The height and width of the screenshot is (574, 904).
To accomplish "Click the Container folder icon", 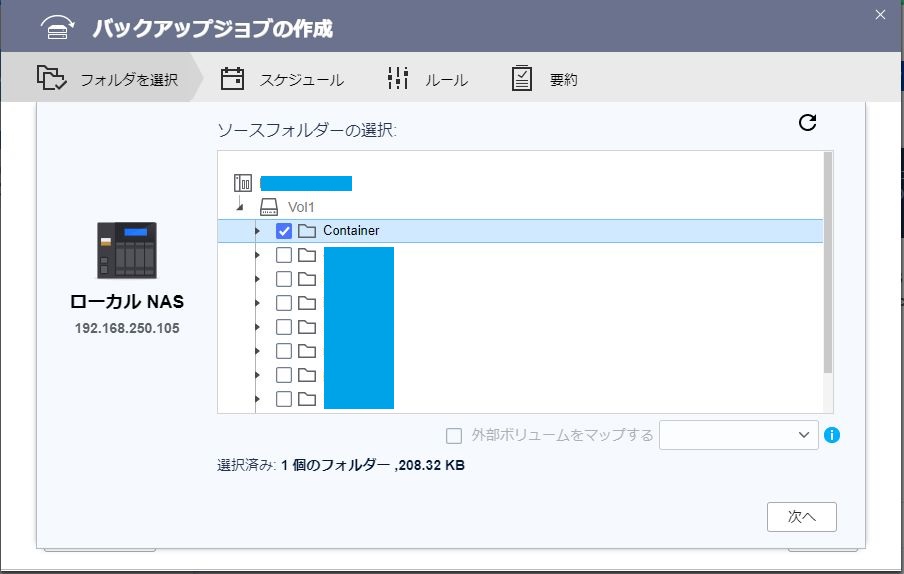I will pyautogui.click(x=307, y=231).
